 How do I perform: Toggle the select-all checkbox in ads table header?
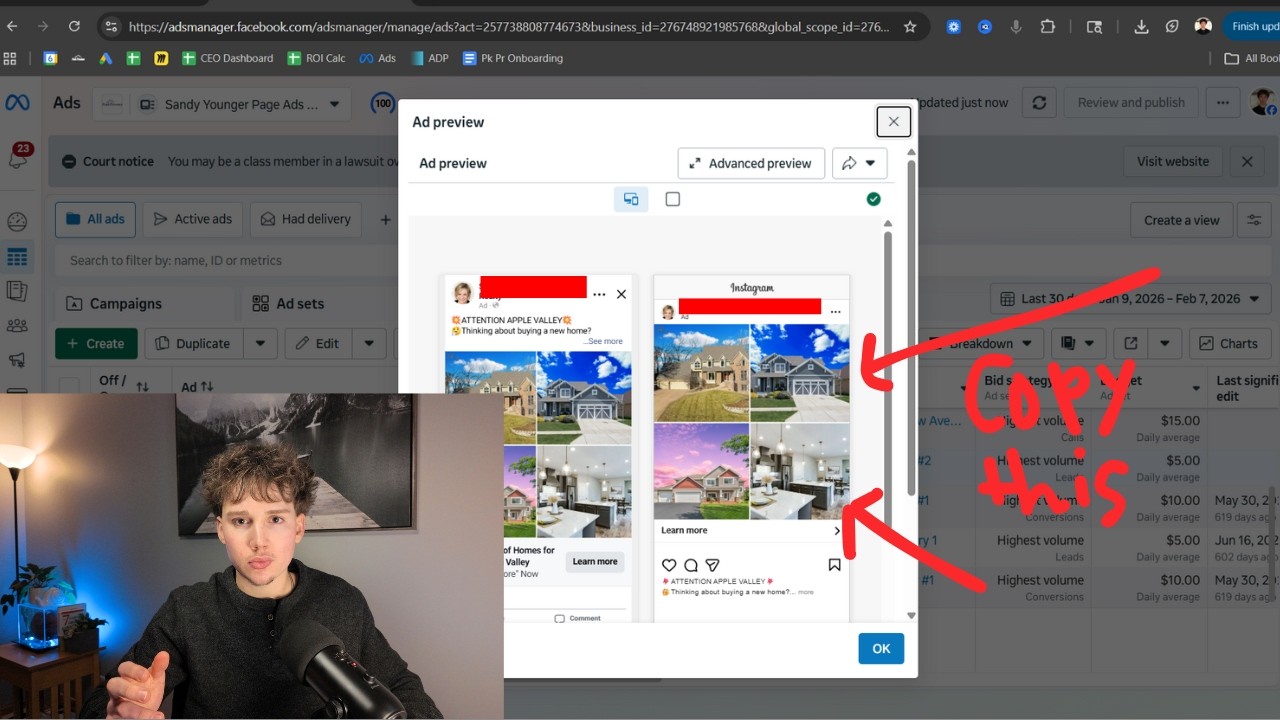click(69, 386)
